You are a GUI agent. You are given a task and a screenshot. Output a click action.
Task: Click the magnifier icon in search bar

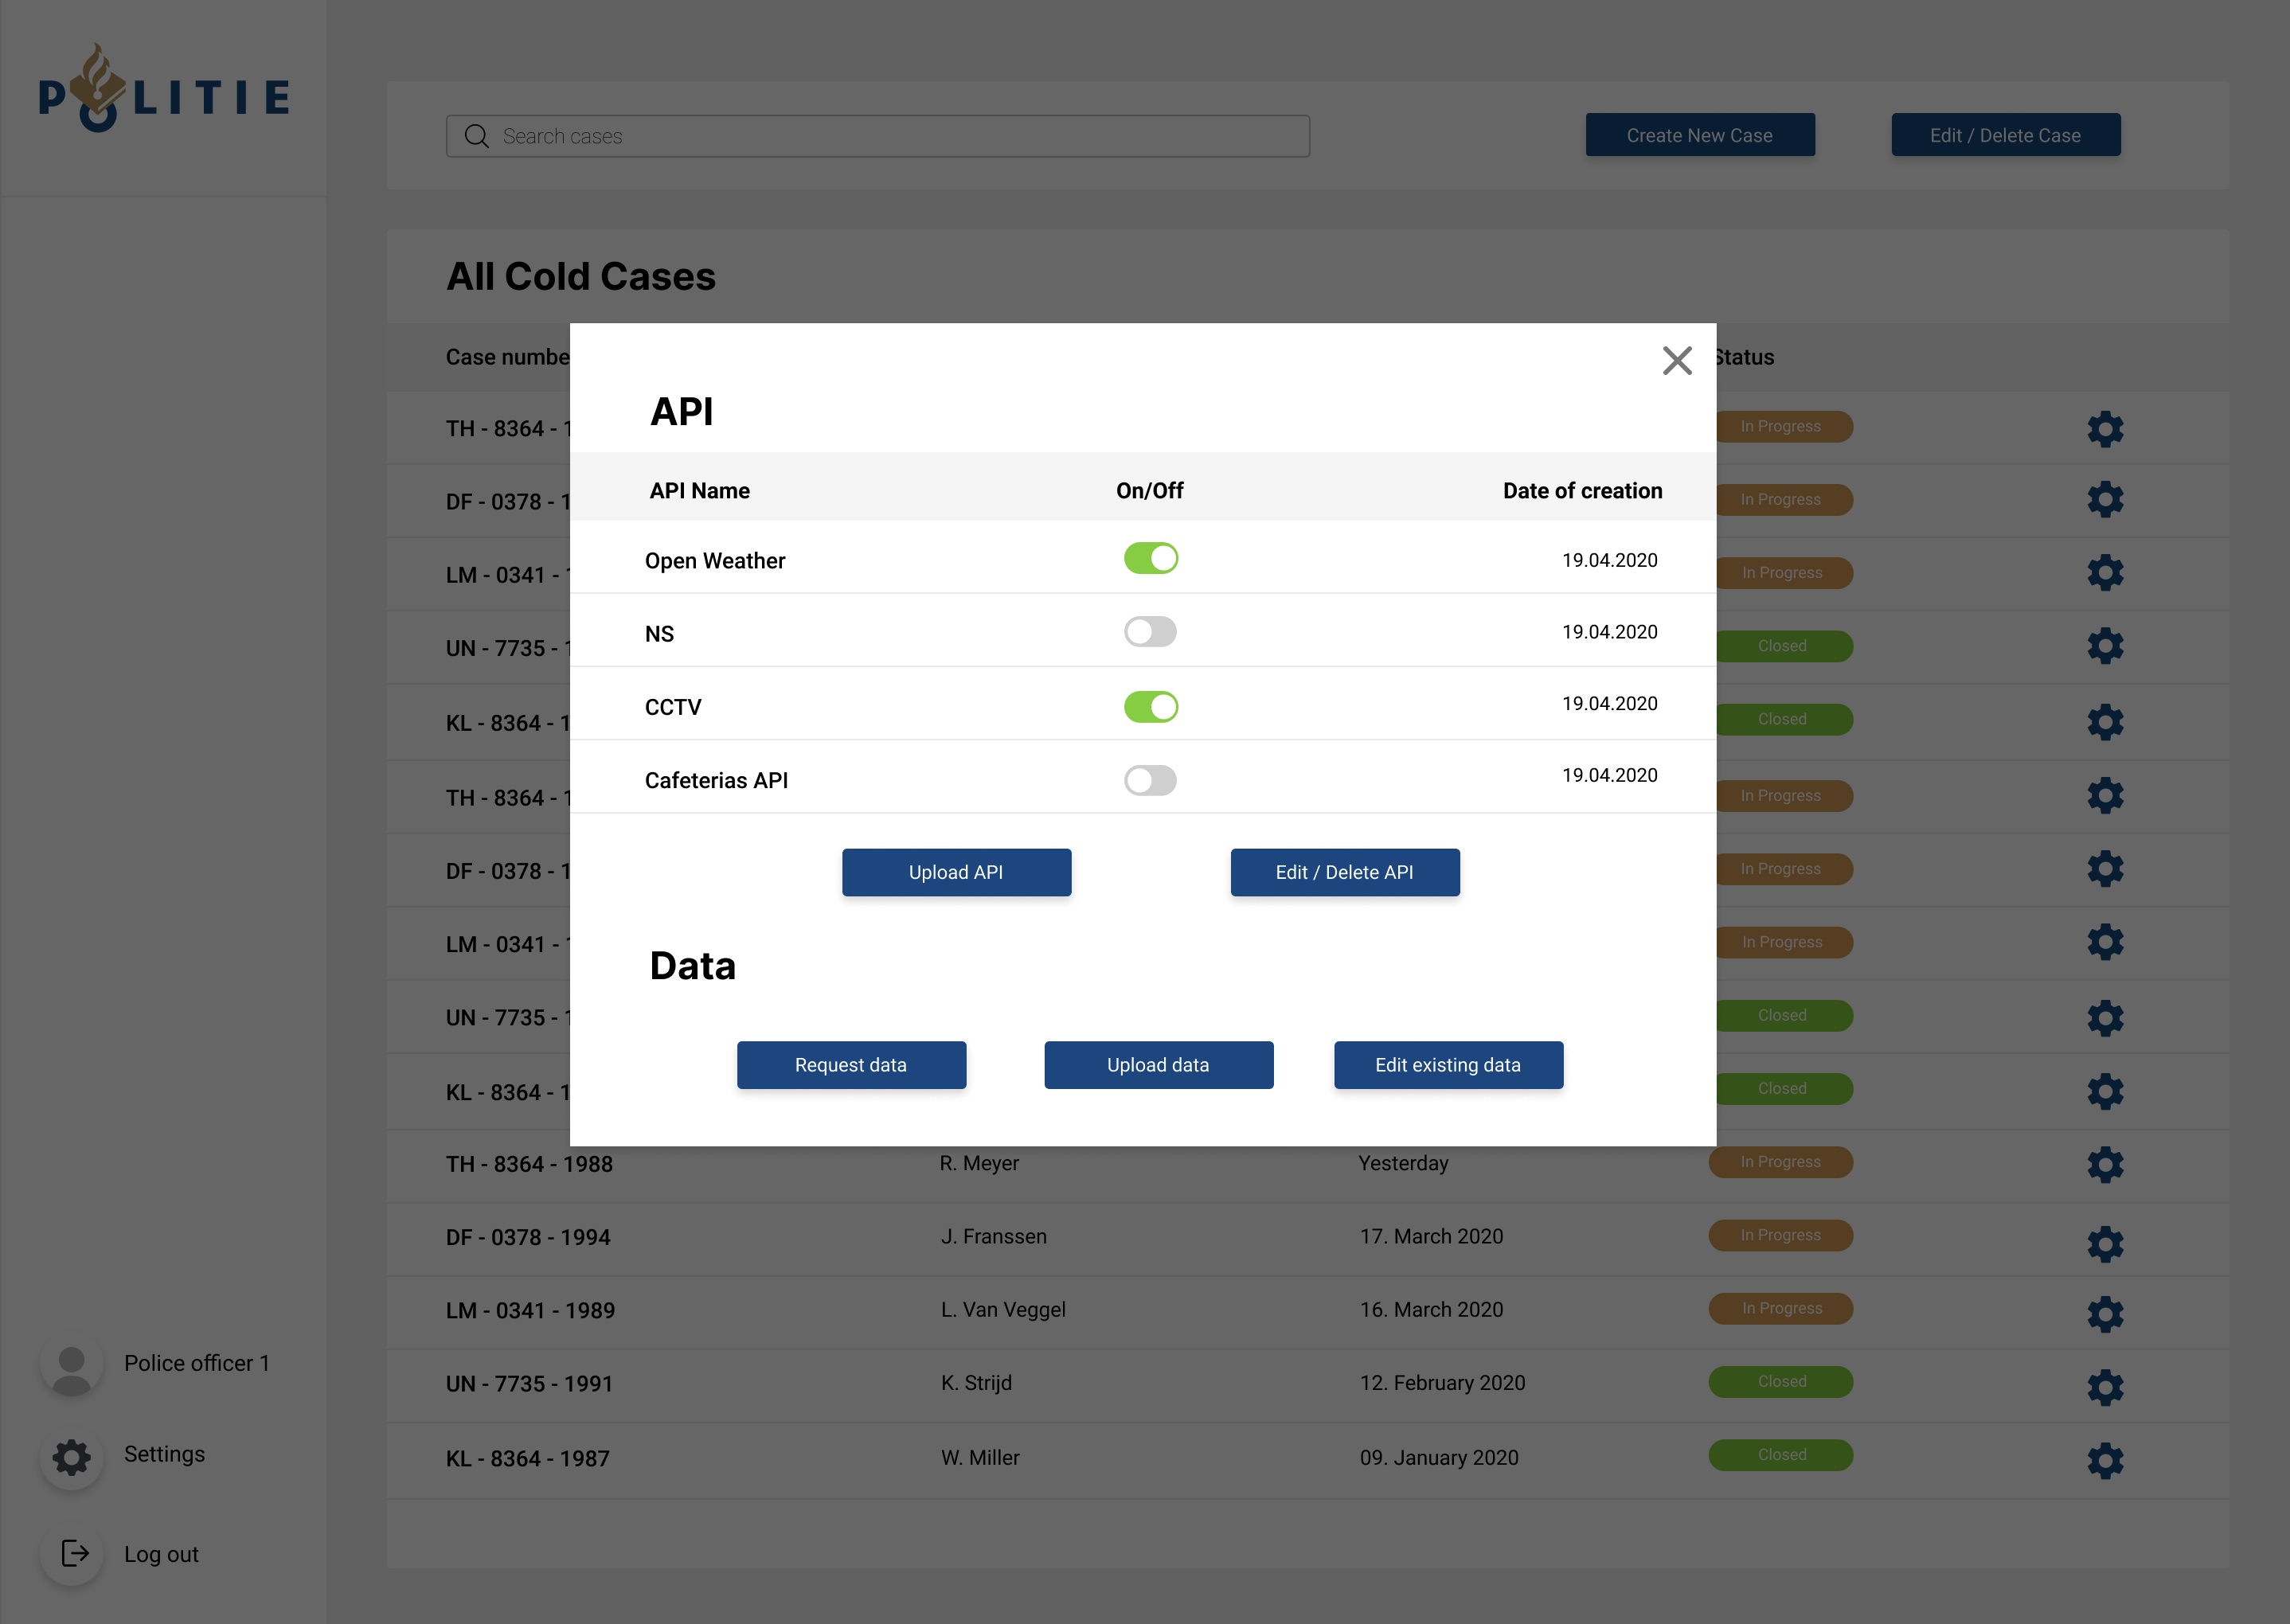pyautogui.click(x=477, y=136)
